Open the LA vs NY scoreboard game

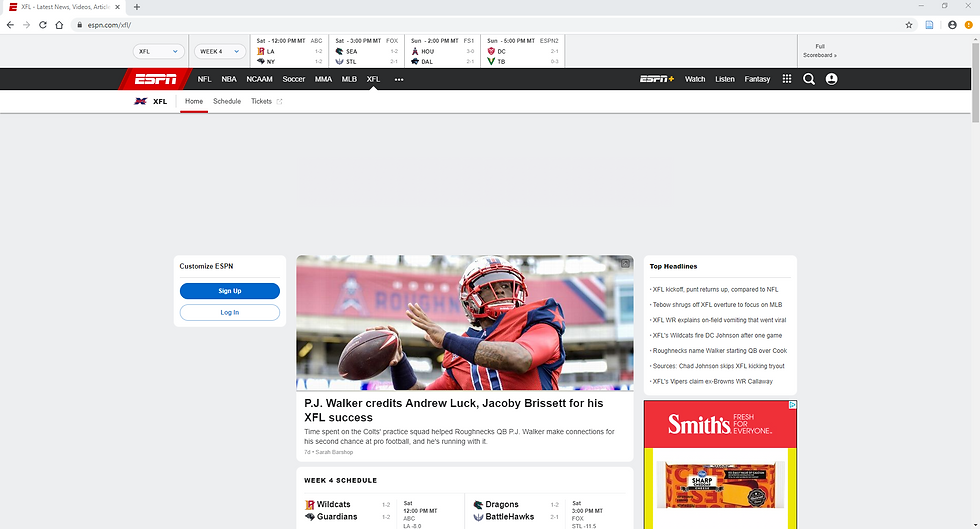(x=289, y=51)
